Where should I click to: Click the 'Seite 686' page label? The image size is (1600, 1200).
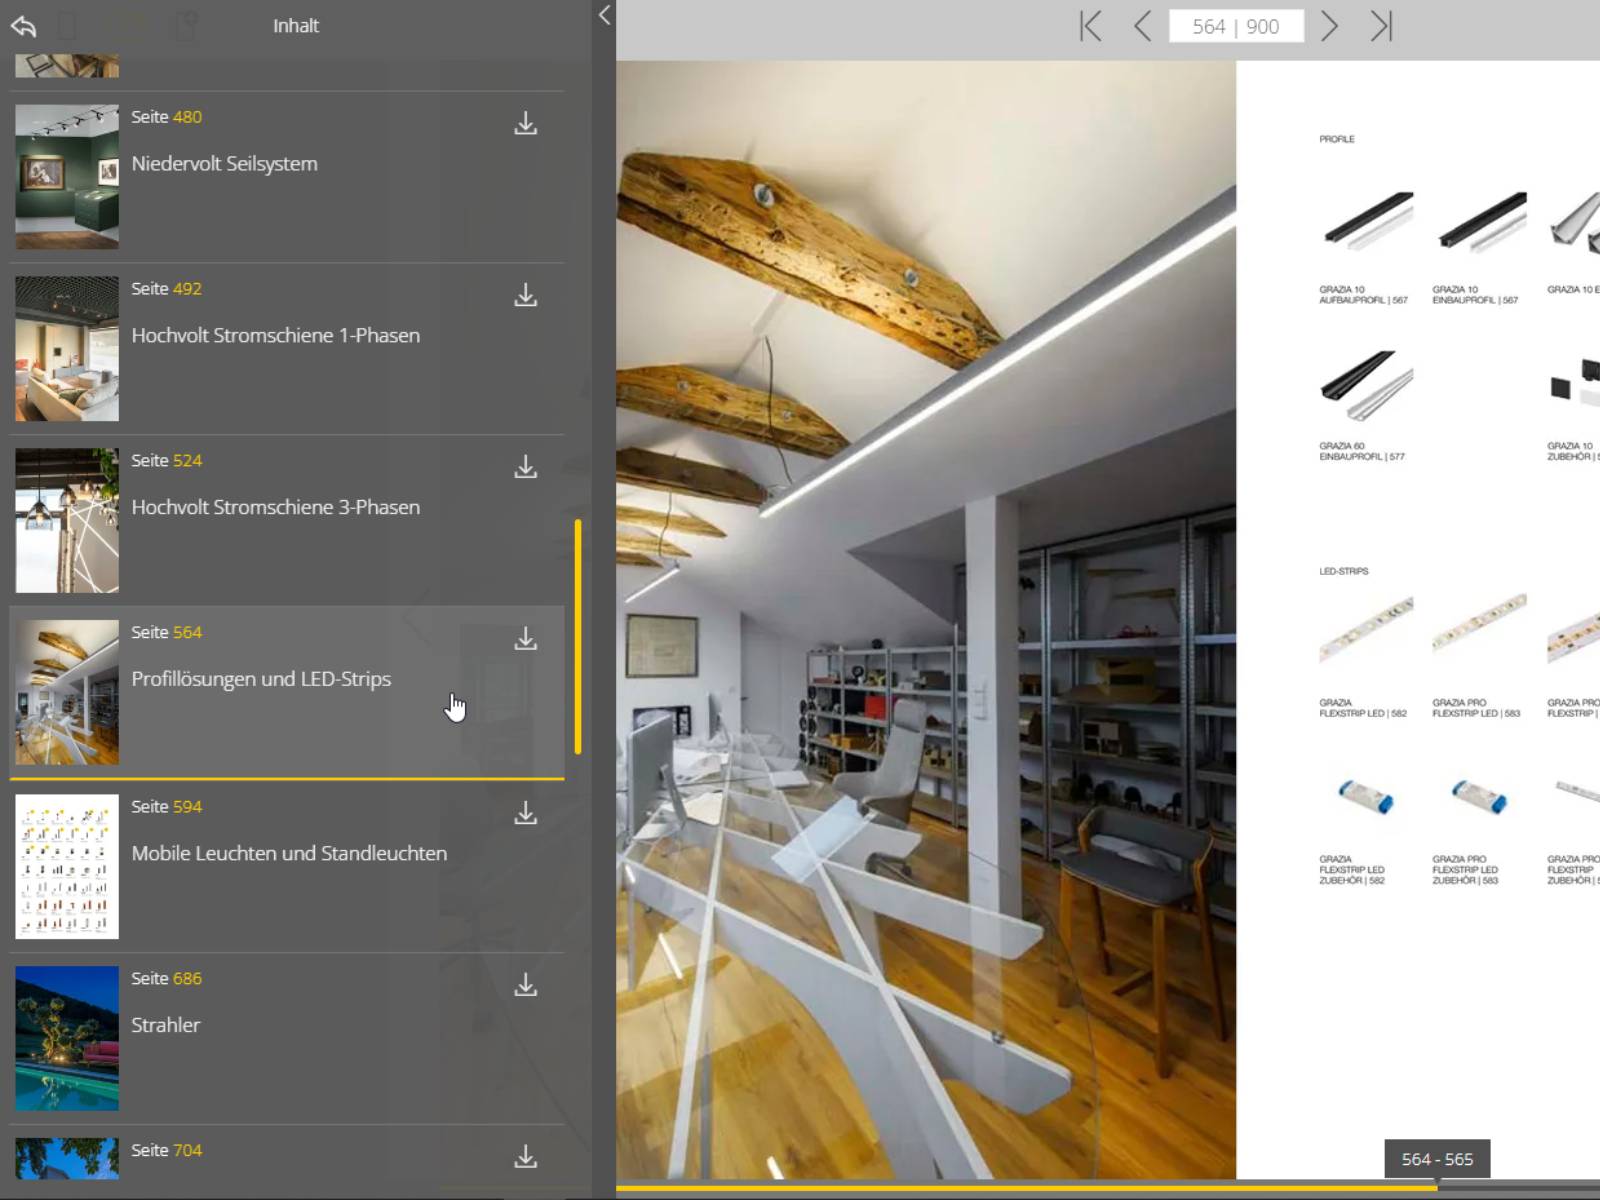pos(166,979)
